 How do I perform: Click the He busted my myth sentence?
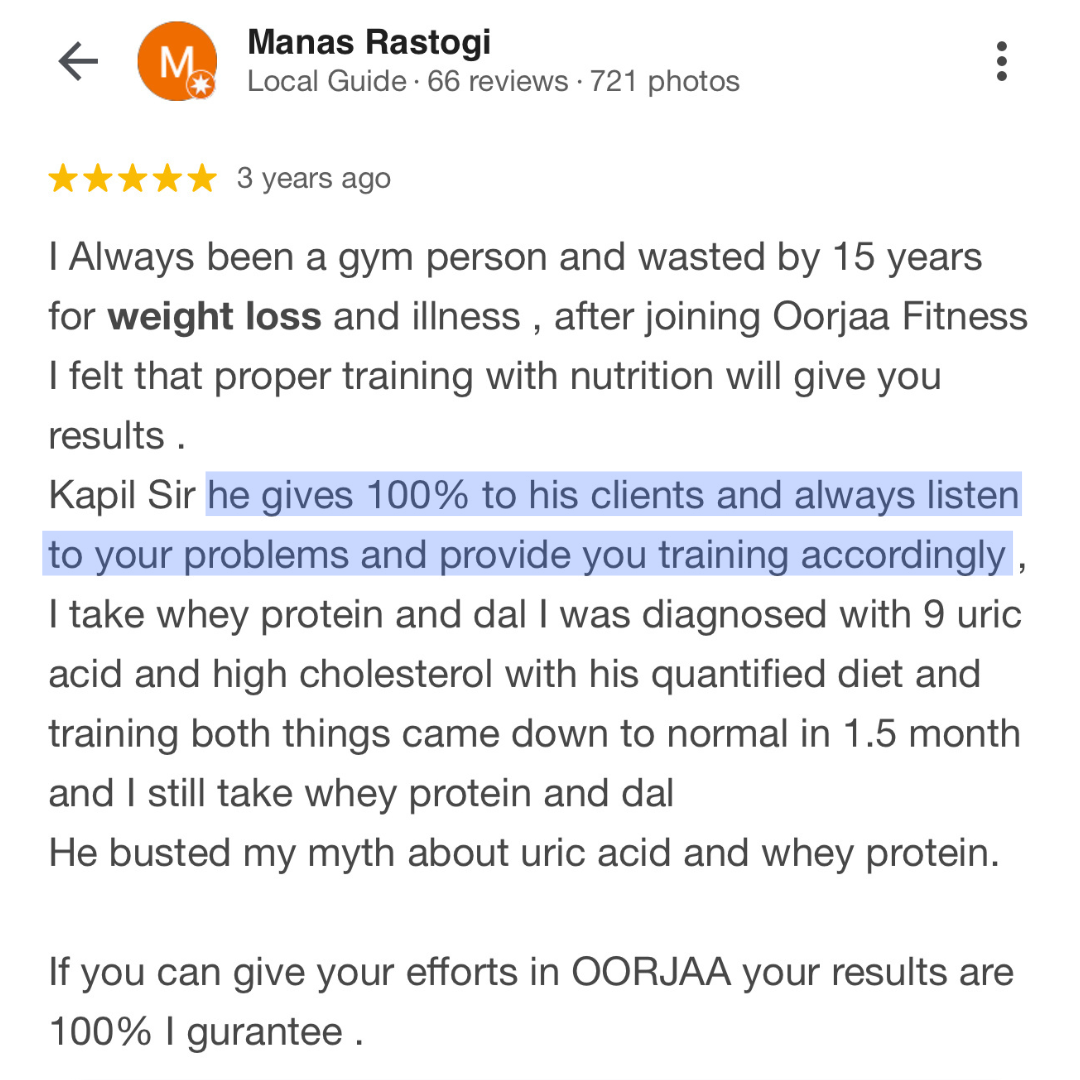click(x=523, y=853)
